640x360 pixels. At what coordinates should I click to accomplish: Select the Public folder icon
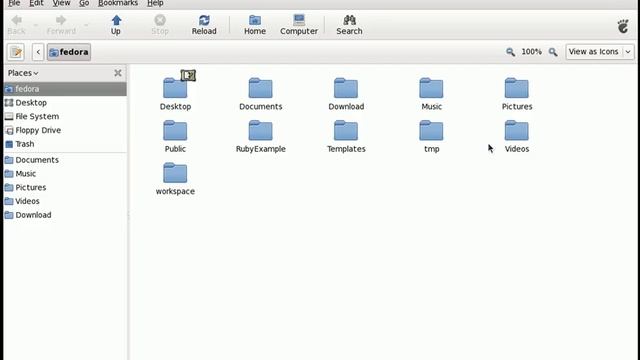pyautogui.click(x=175, y=131)
